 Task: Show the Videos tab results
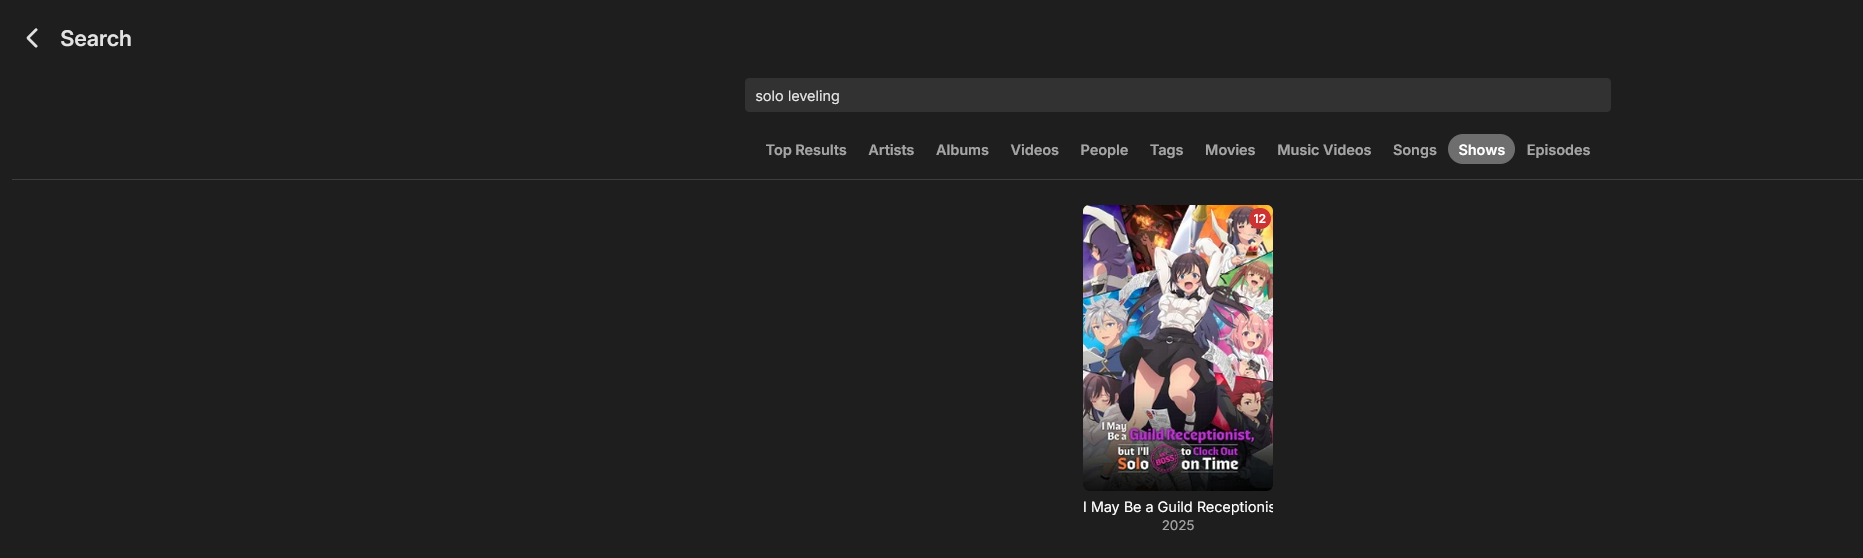point(1034,150)
